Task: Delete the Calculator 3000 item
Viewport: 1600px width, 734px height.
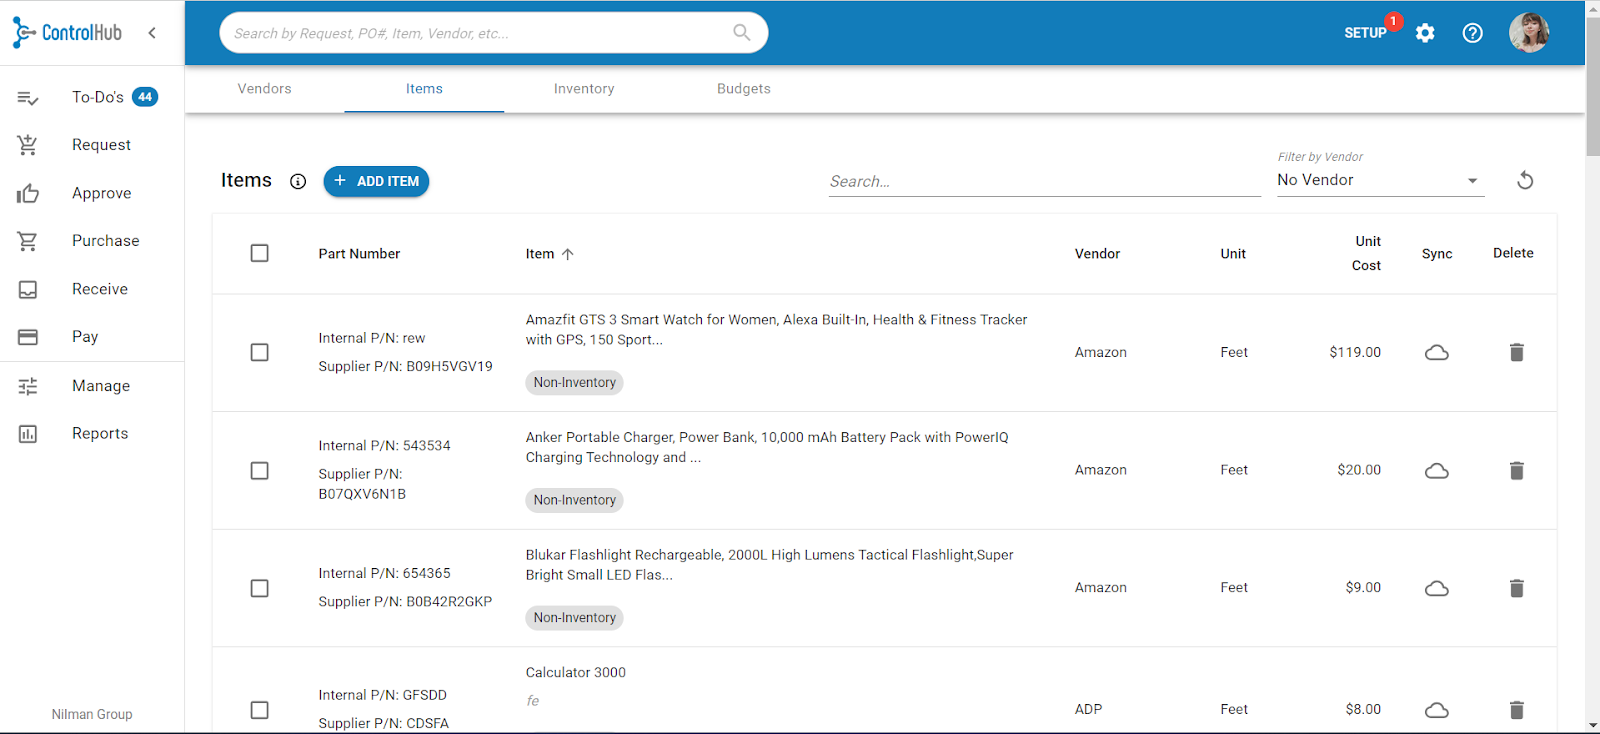Action: tap(1517, 710)
